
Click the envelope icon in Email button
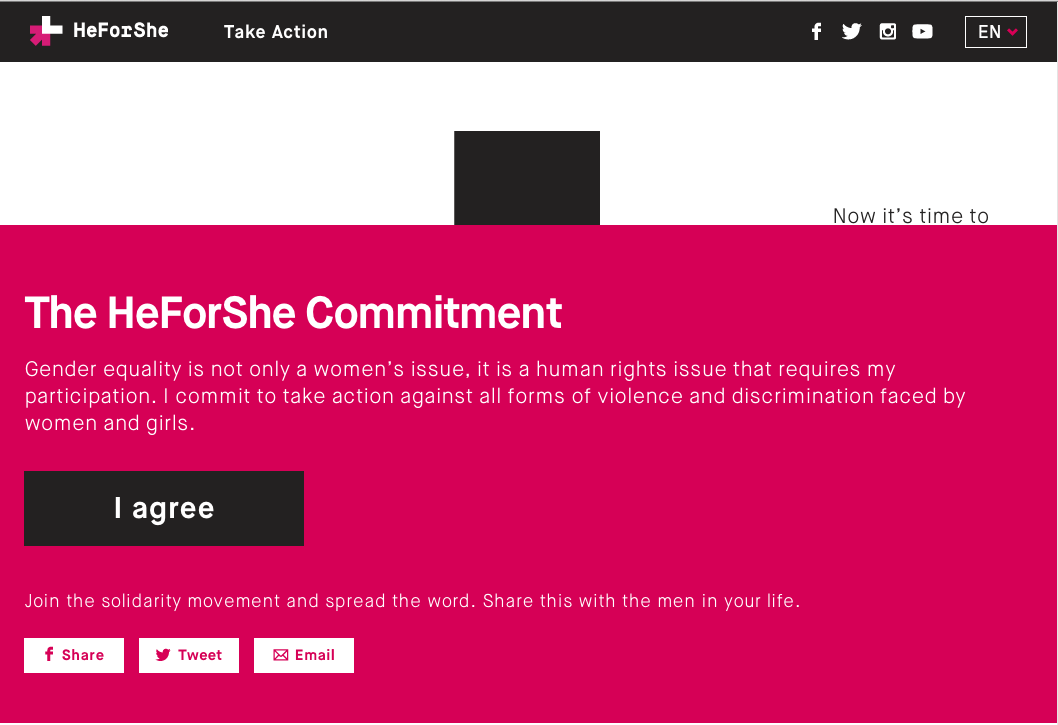click(281, 655)
